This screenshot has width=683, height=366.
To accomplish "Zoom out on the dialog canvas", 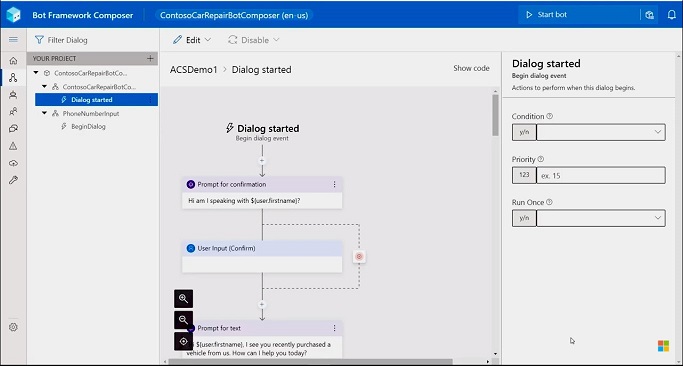I will [183, 320].
